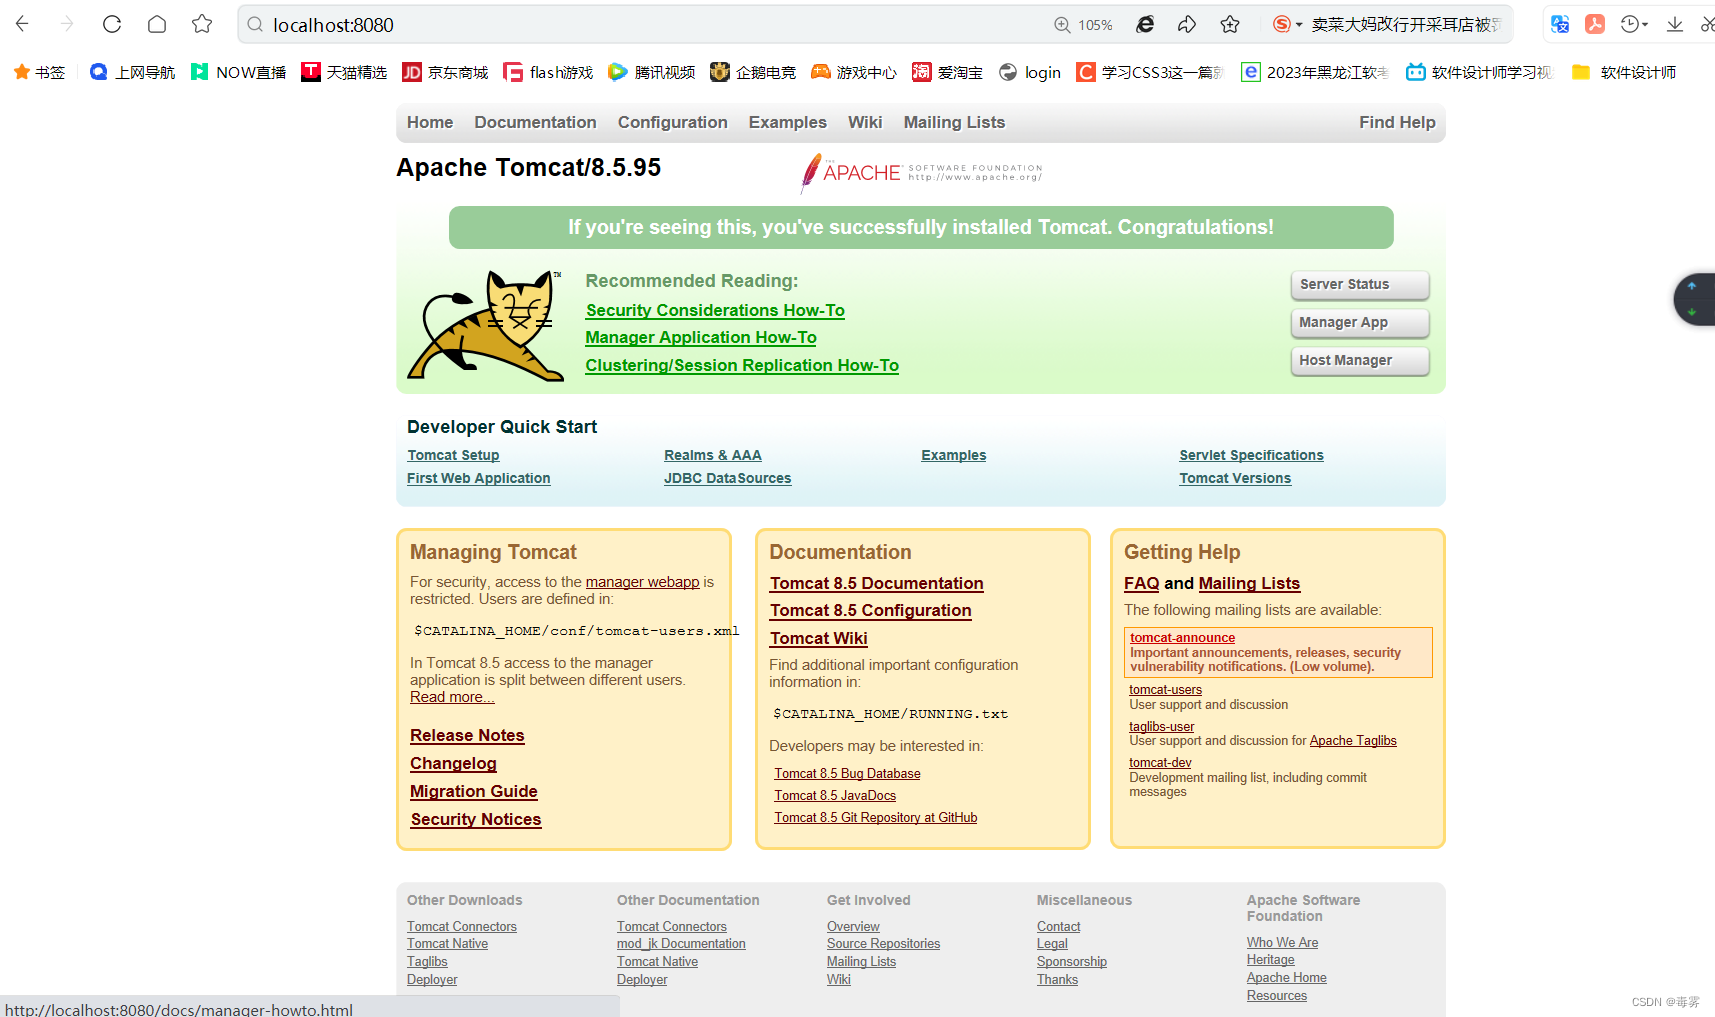Click the translate icon in the toolbar
Image resolution: width=1715 pixels, height=1017 pixels.
pyautogui.click(x=1559, y=24)
